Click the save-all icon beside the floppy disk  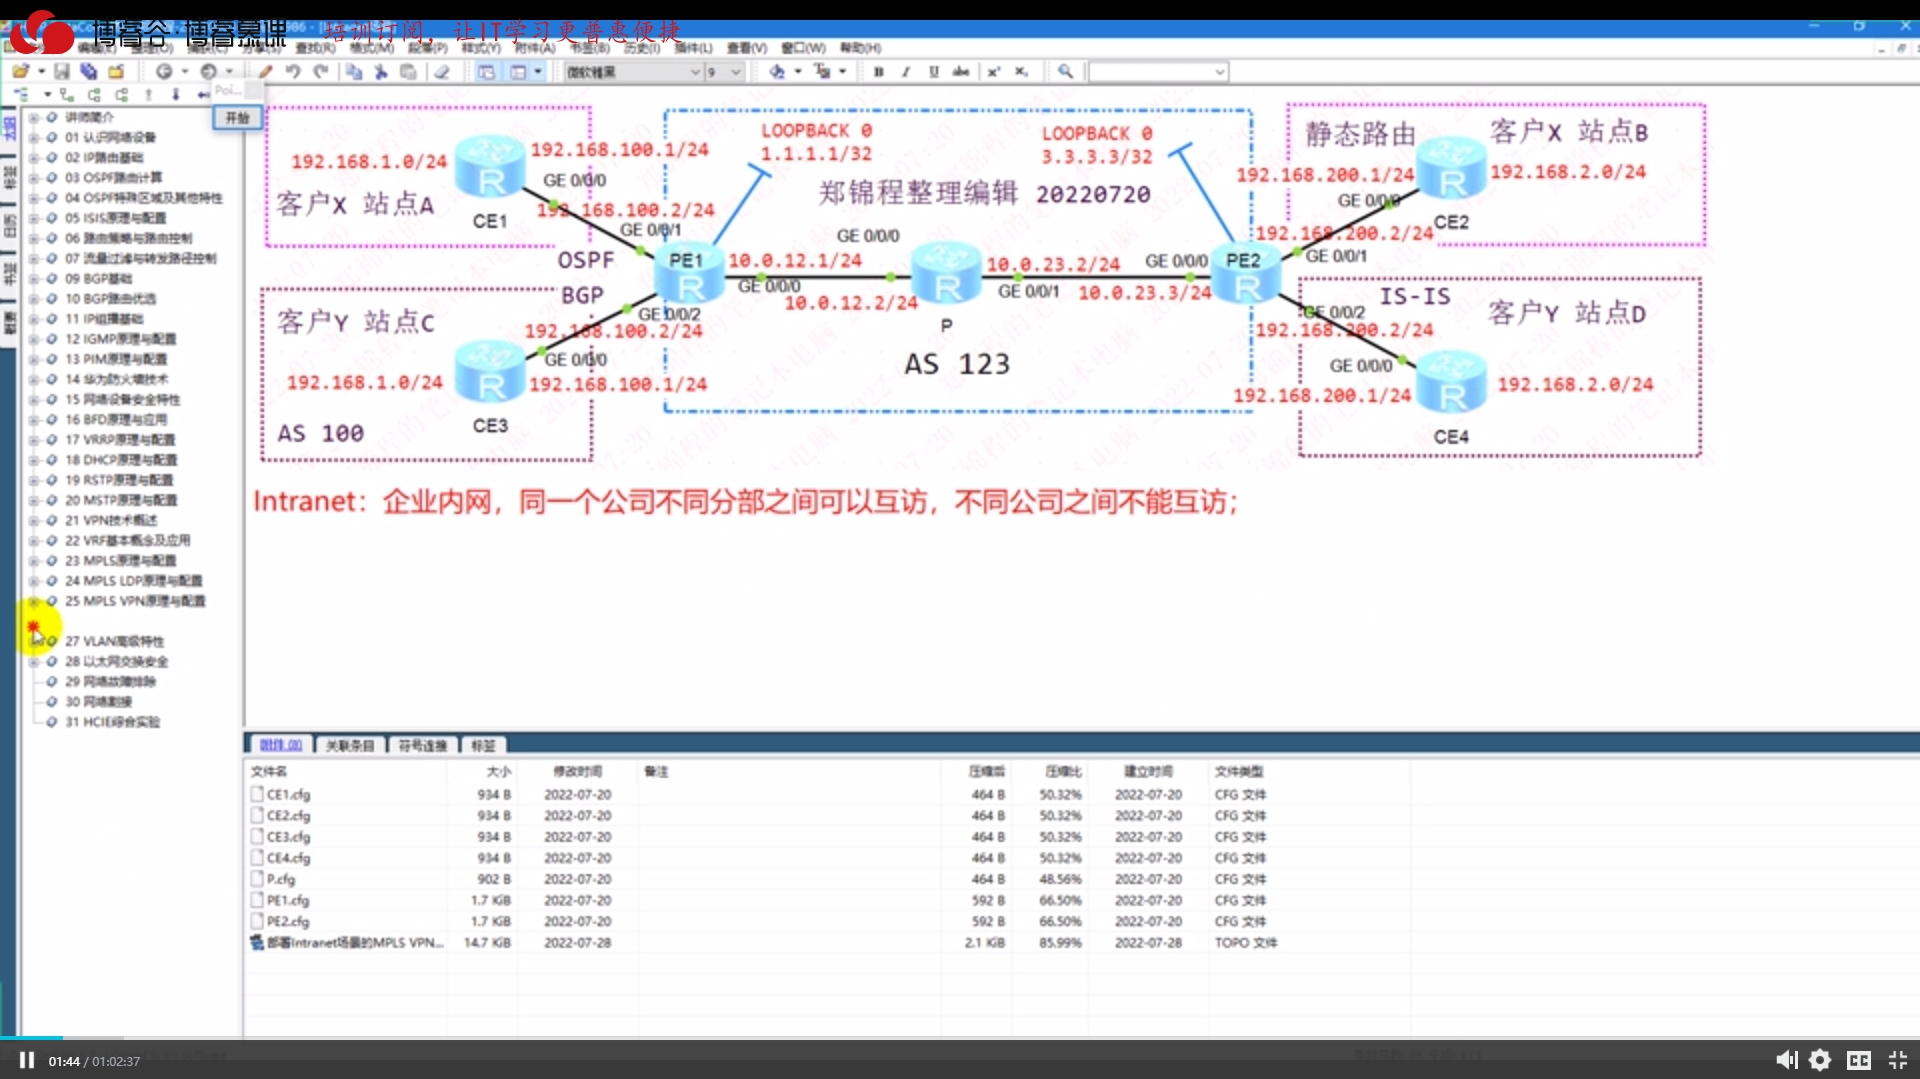pyautogui.click(x=89, y=71)
